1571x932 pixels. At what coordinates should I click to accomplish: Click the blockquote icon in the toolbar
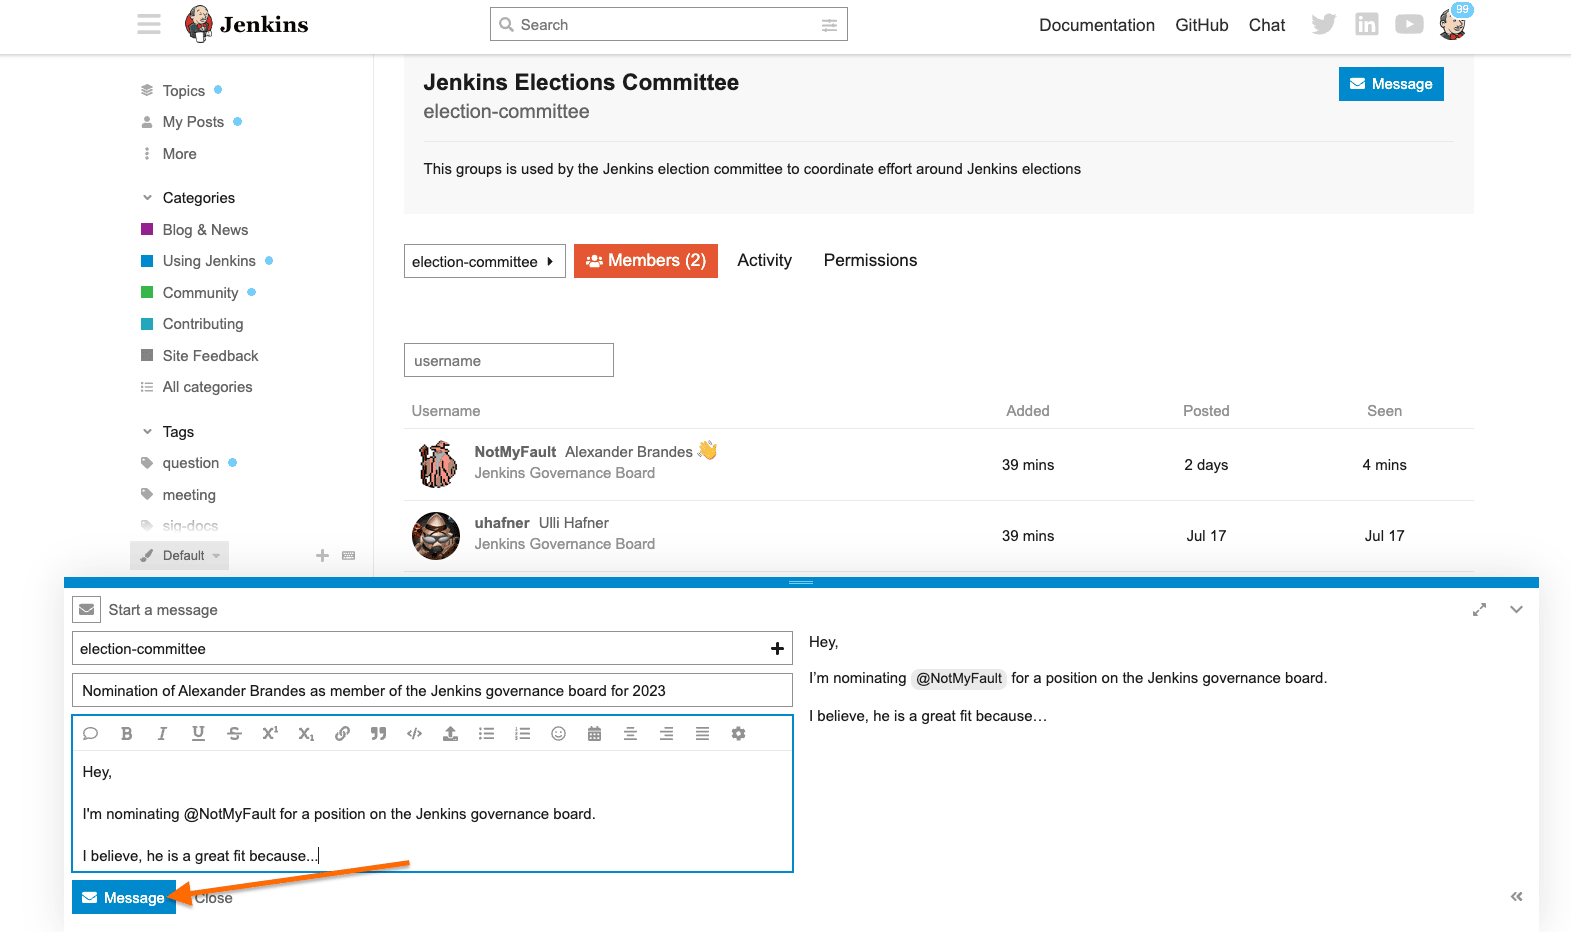coord(378,734)
